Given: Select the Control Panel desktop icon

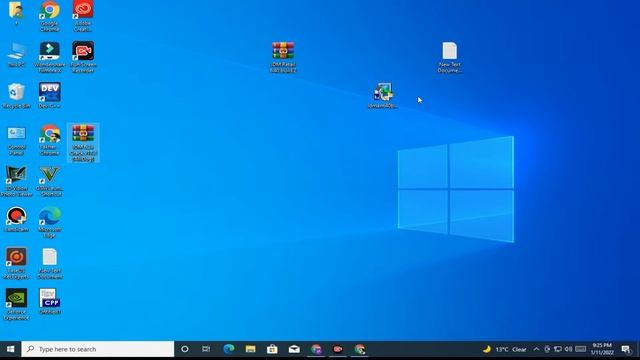Looking at the screenshot, I should pos(16,140).
